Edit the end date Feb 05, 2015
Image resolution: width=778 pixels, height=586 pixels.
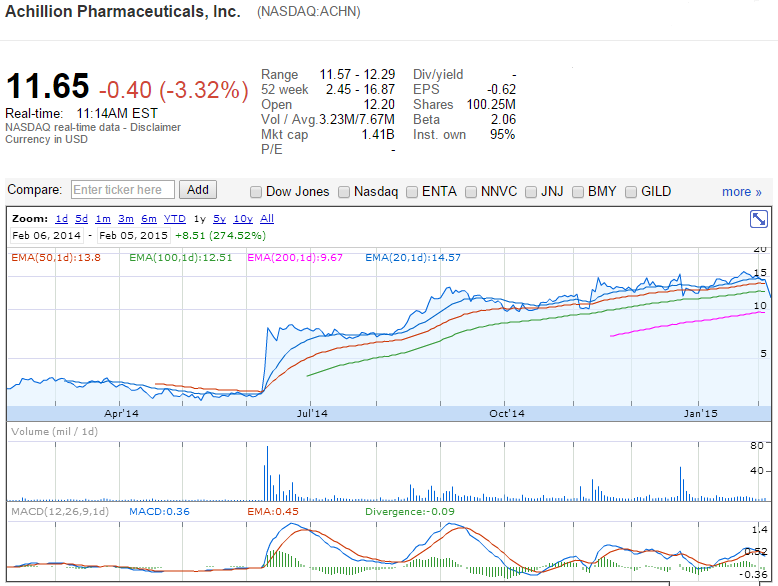(133, 235)
